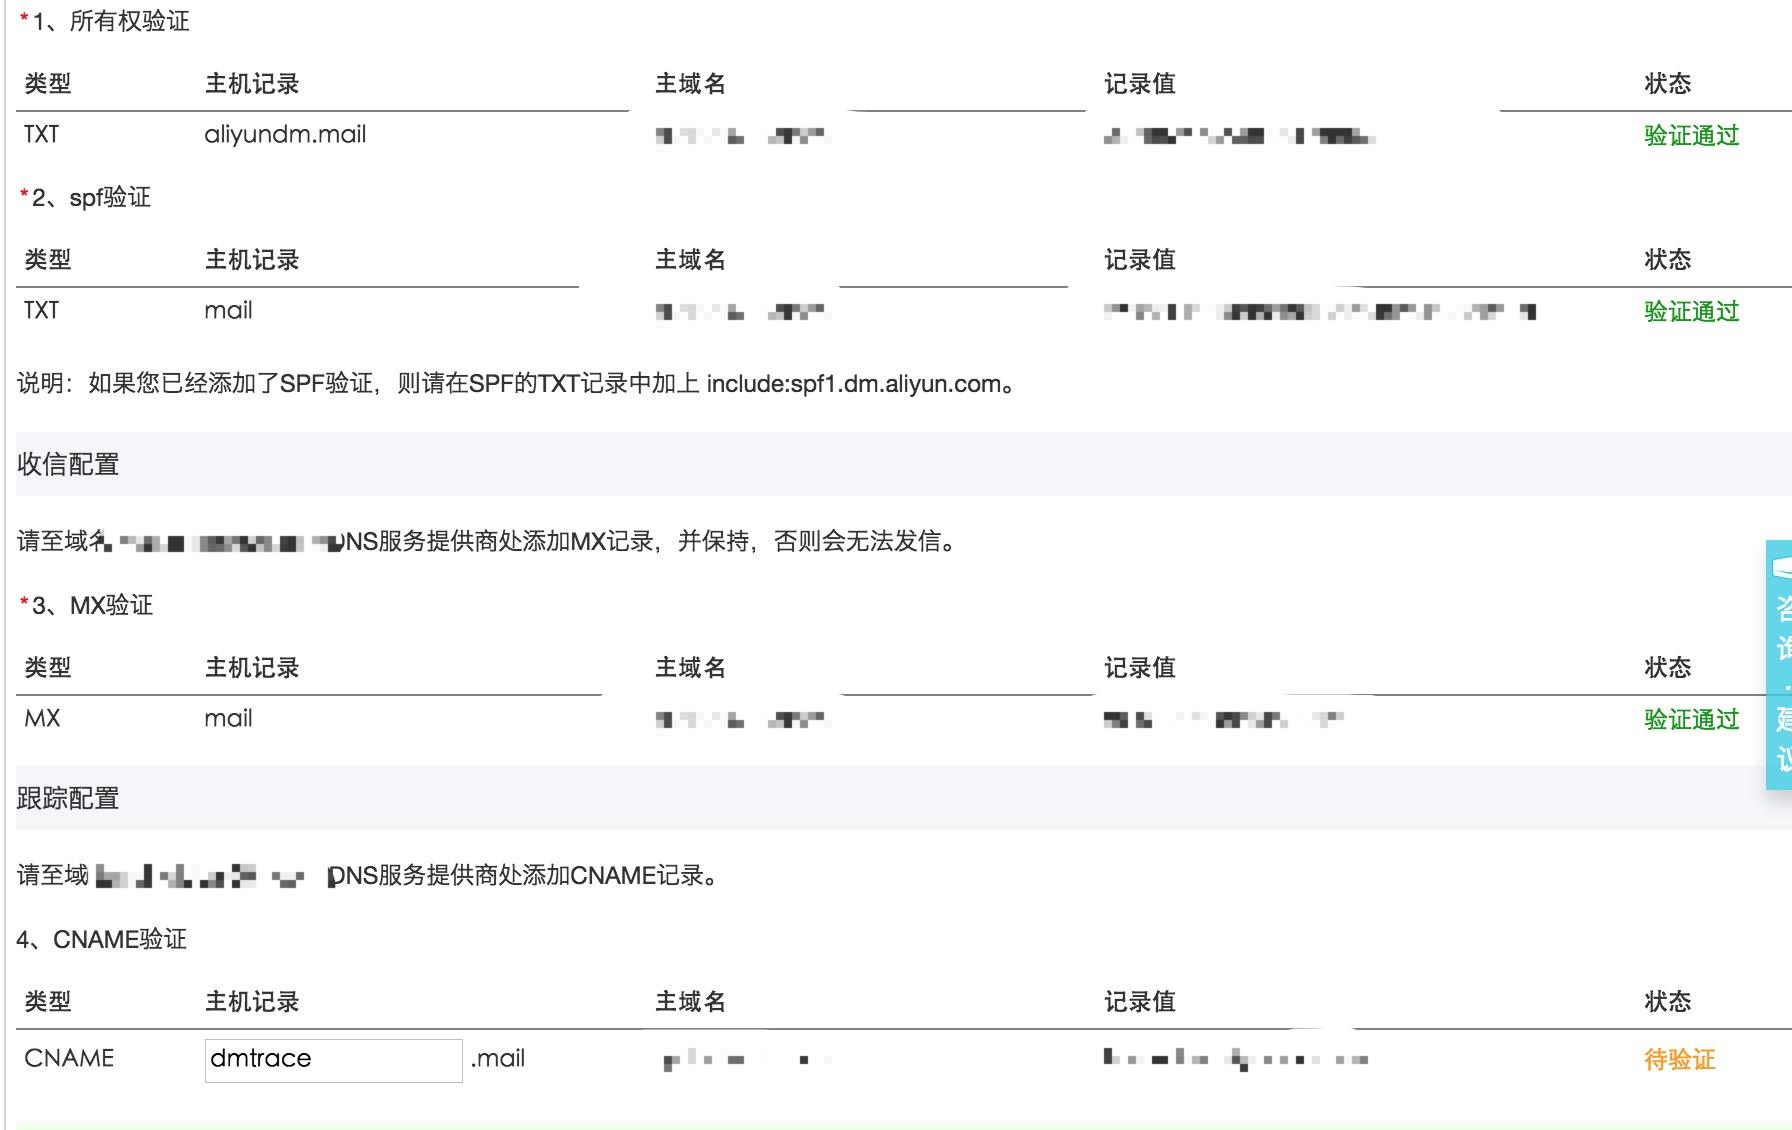Select the TXT type cell under 所有权验证

point(41,134)
